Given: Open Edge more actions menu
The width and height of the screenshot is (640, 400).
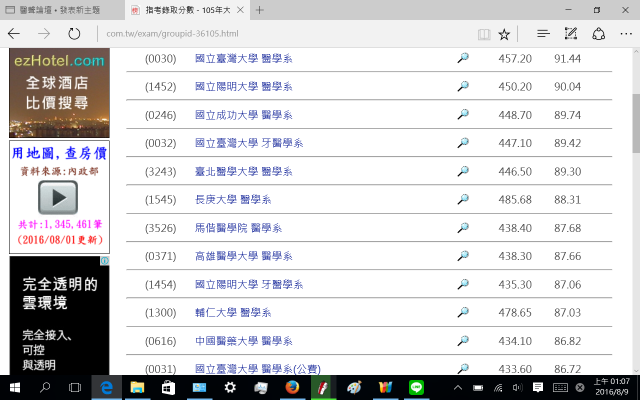Looking at the screenshot, I should point(626,34).
